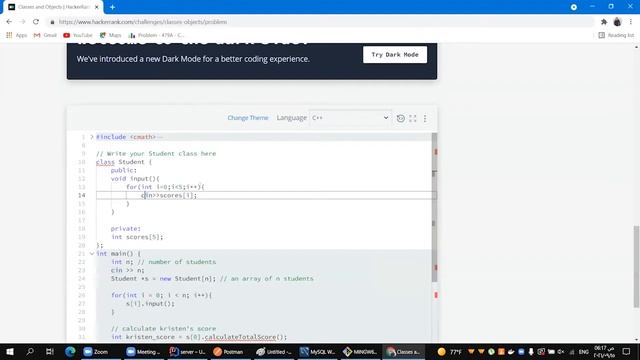Reload the HackerRank page
Image resolution: width=640 pixels, height=360 pixels.
click(36, 22)
